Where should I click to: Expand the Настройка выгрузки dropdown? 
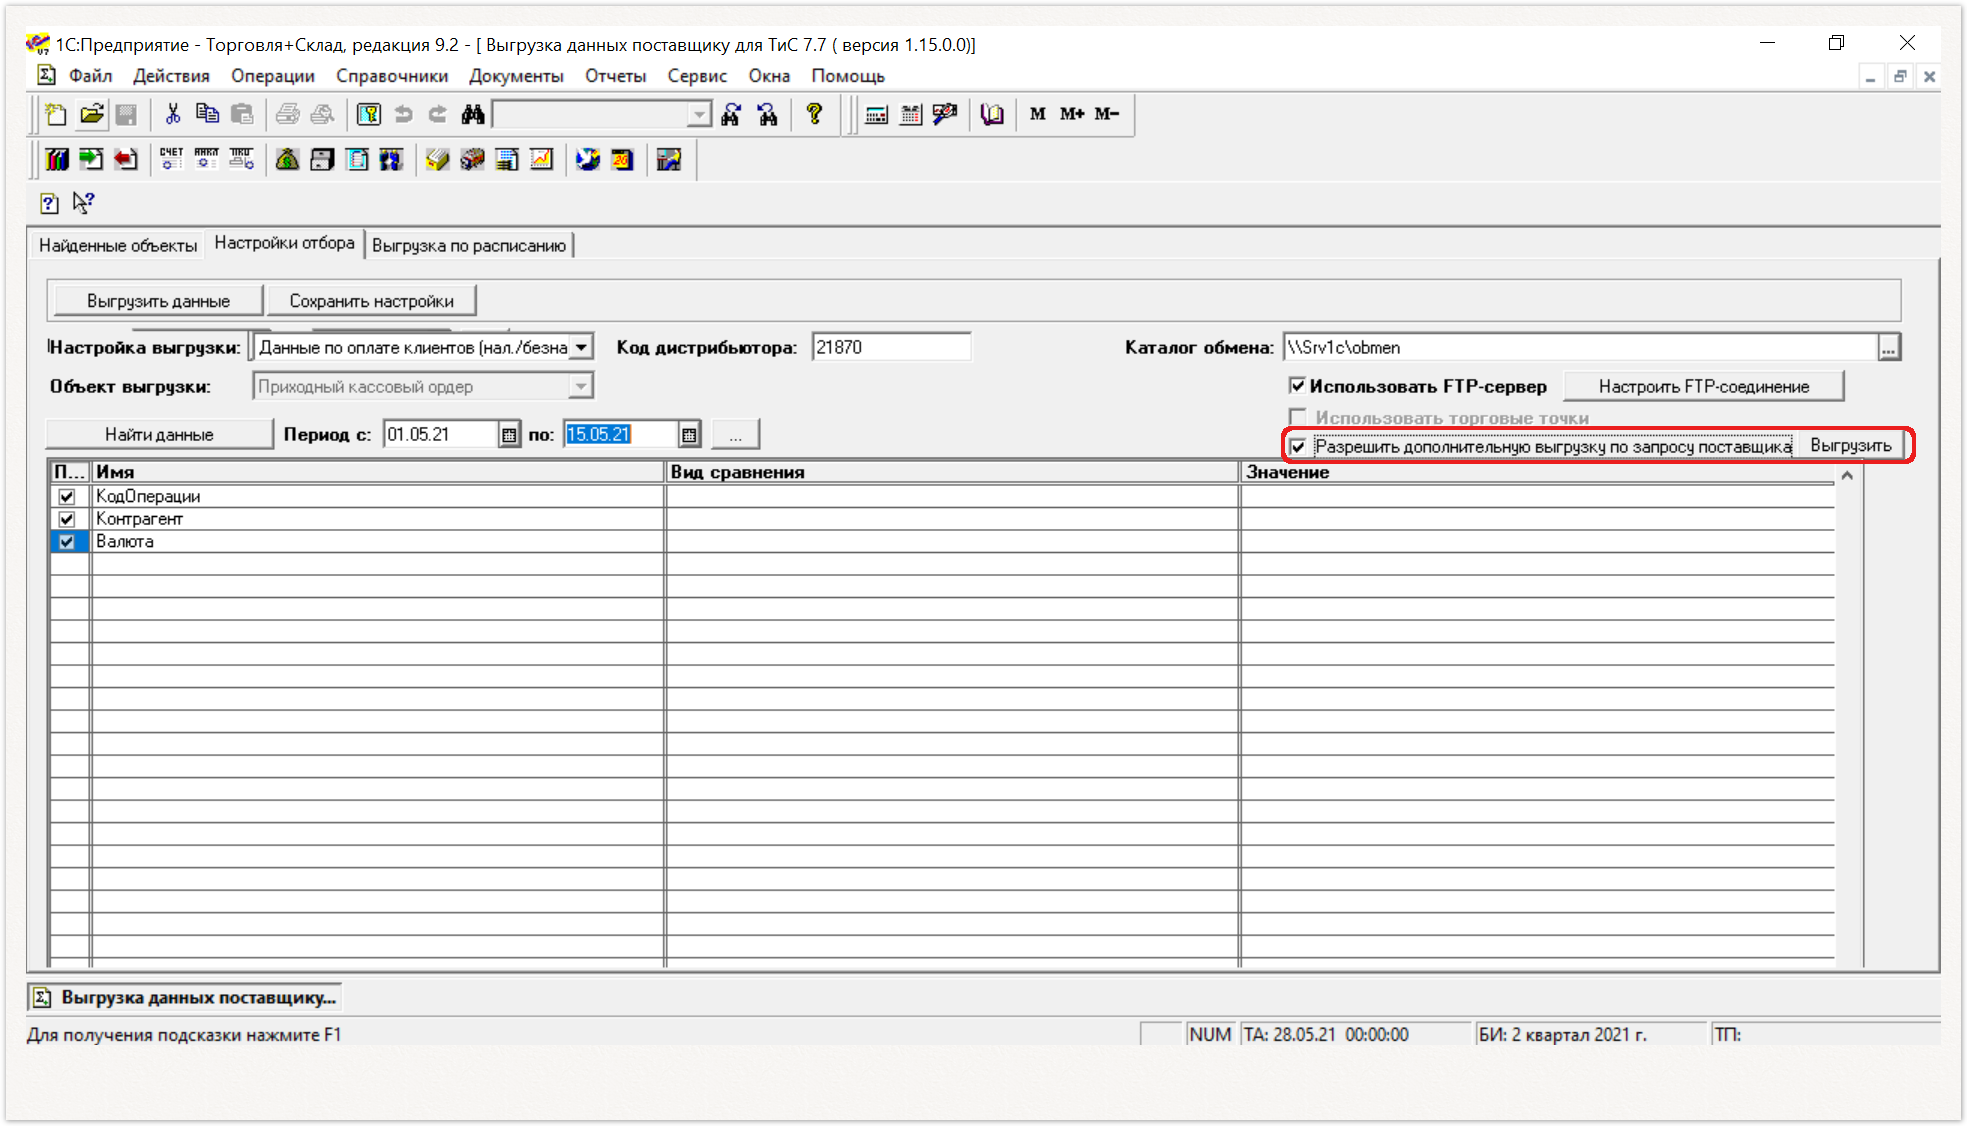[x=581, y=347]
